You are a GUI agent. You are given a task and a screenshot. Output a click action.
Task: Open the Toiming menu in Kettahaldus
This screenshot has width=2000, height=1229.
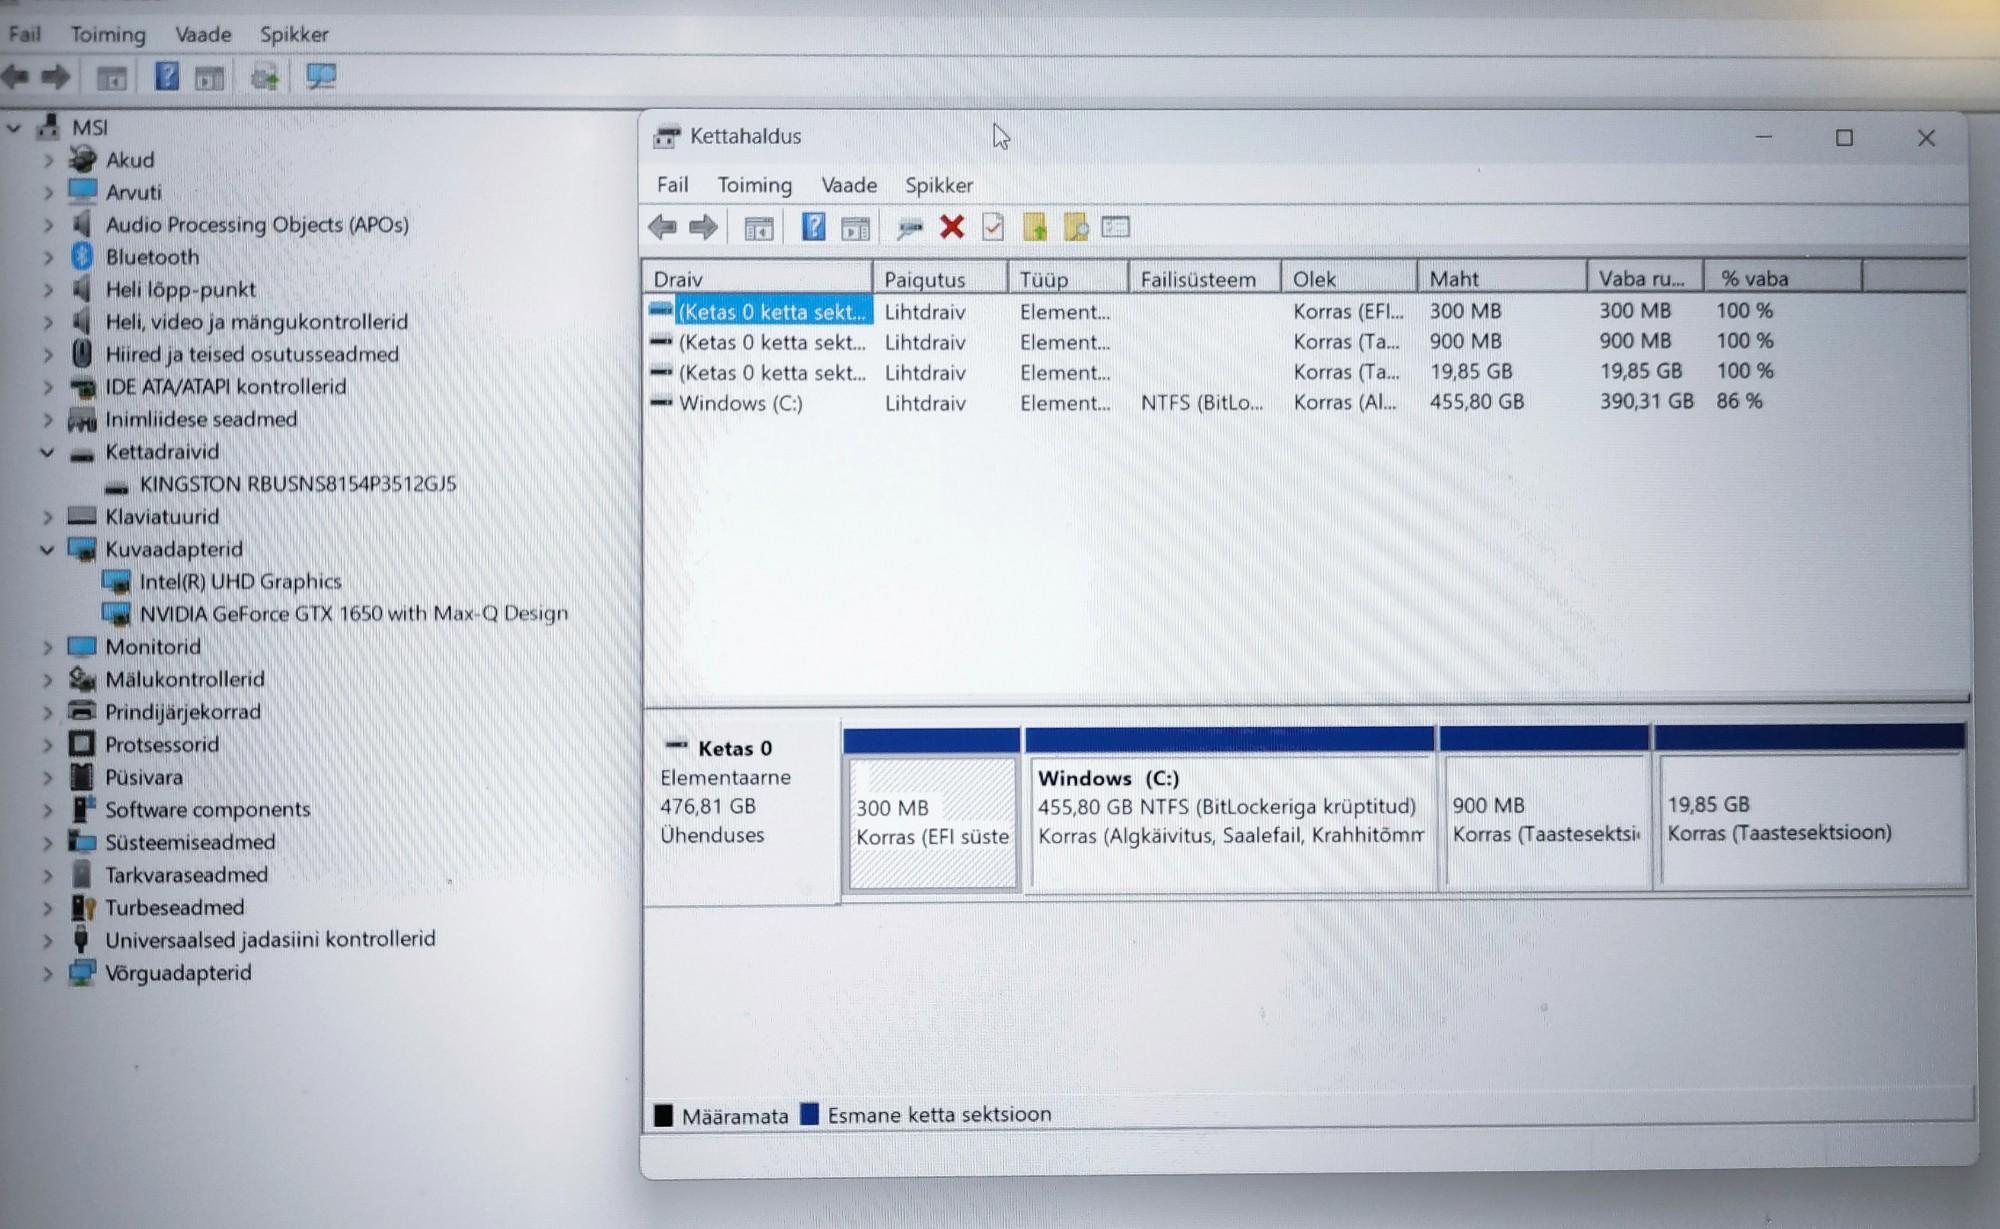(x=754, y=185)
